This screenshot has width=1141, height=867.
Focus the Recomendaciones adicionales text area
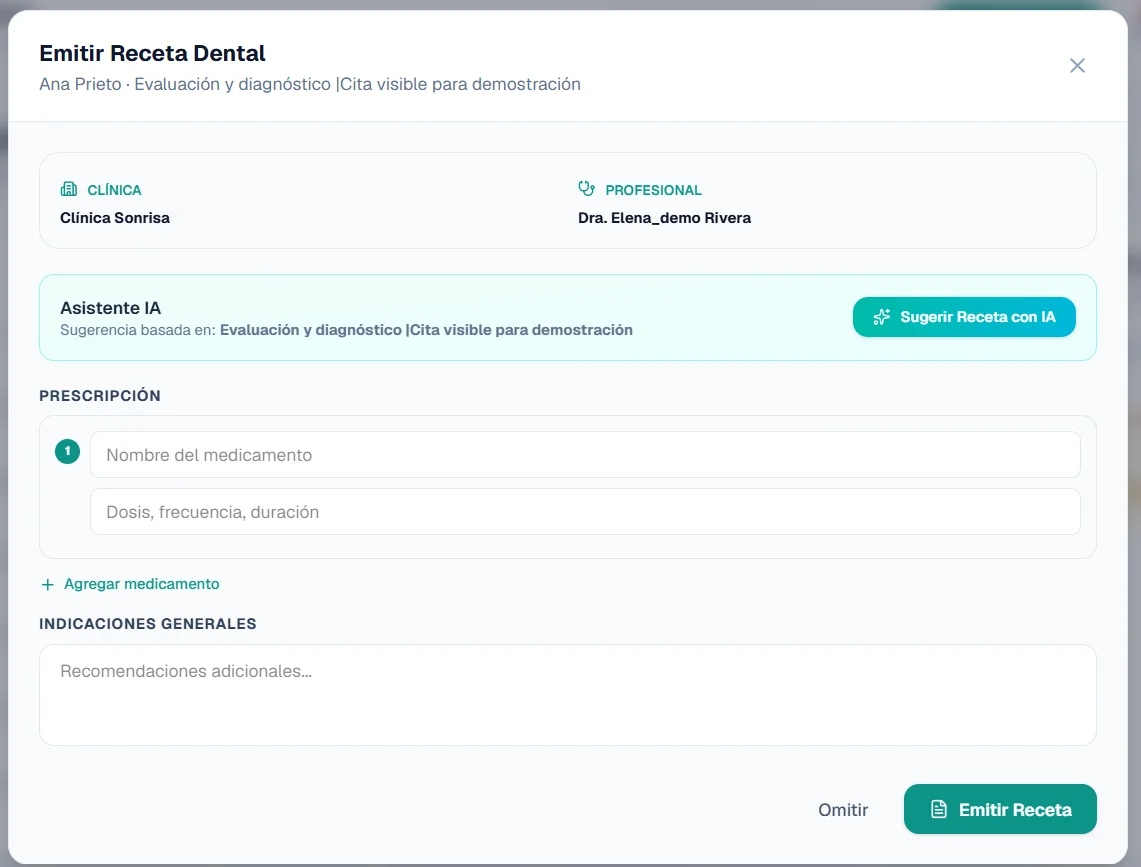pos(568,694)
